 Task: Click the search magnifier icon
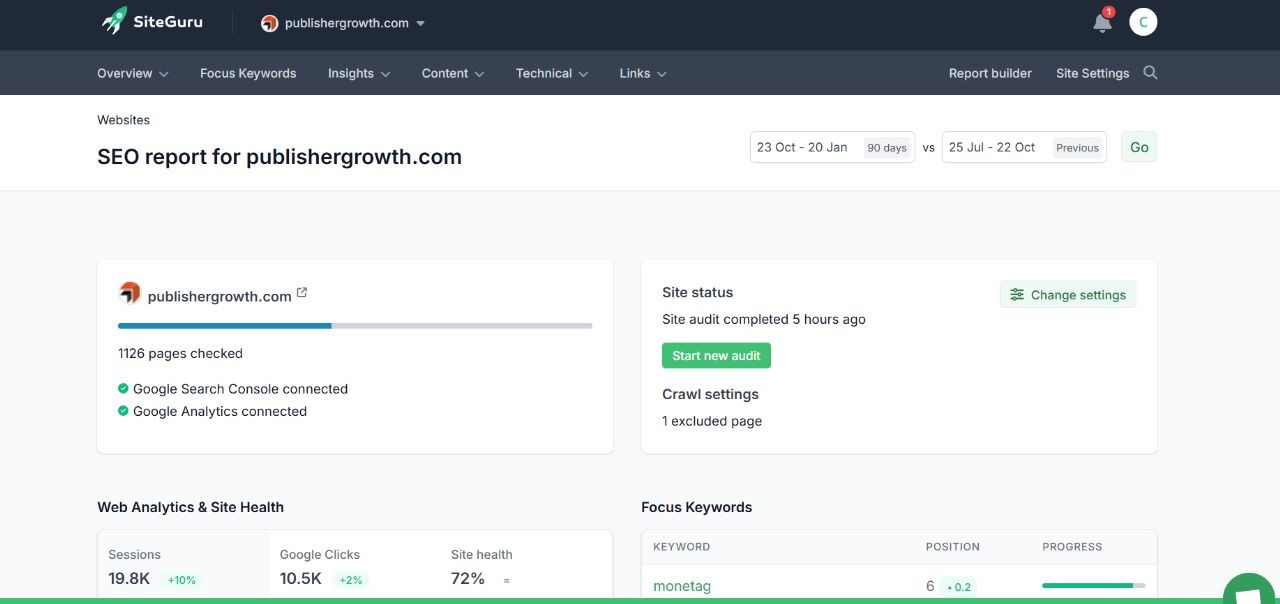pos(1150,72)
